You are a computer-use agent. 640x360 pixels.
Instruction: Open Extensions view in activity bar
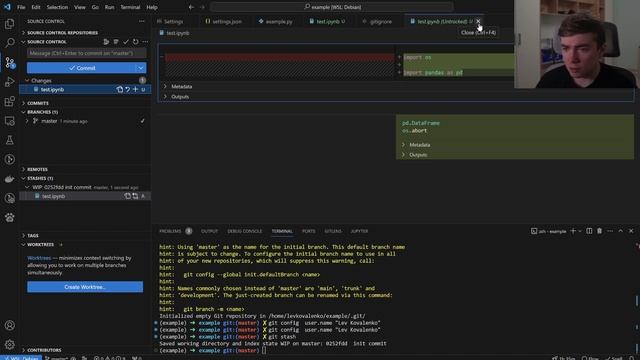click(x=9, y=101)
